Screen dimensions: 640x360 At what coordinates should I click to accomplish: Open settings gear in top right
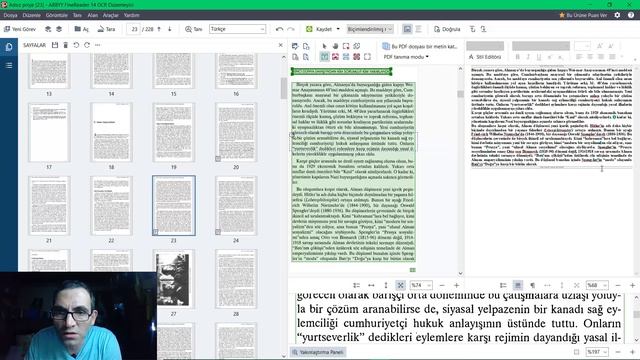point(617,15)
